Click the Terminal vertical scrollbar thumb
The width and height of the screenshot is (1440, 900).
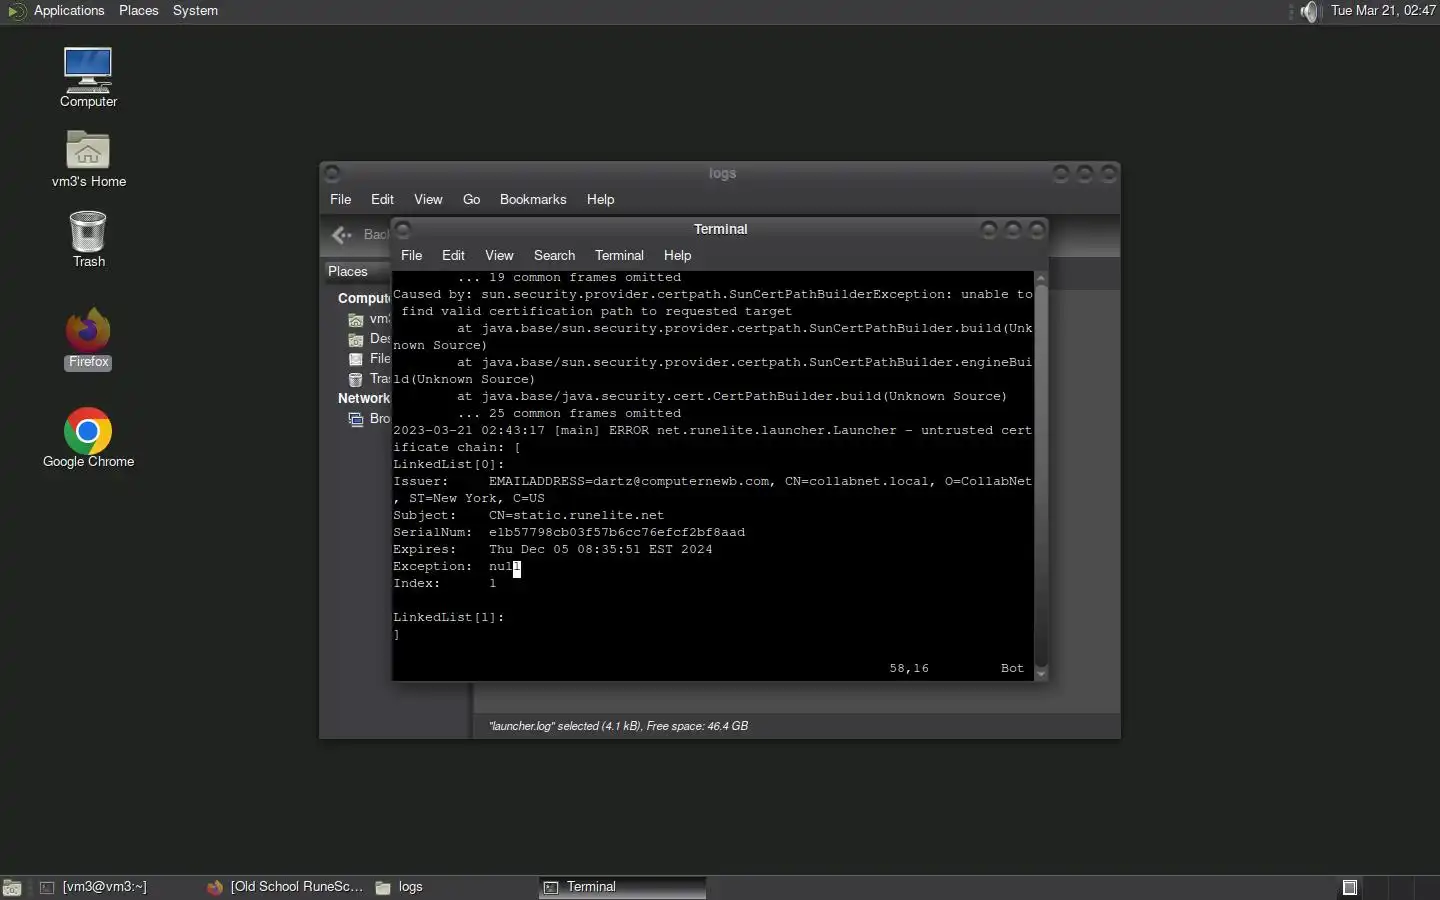point(1041,476)
